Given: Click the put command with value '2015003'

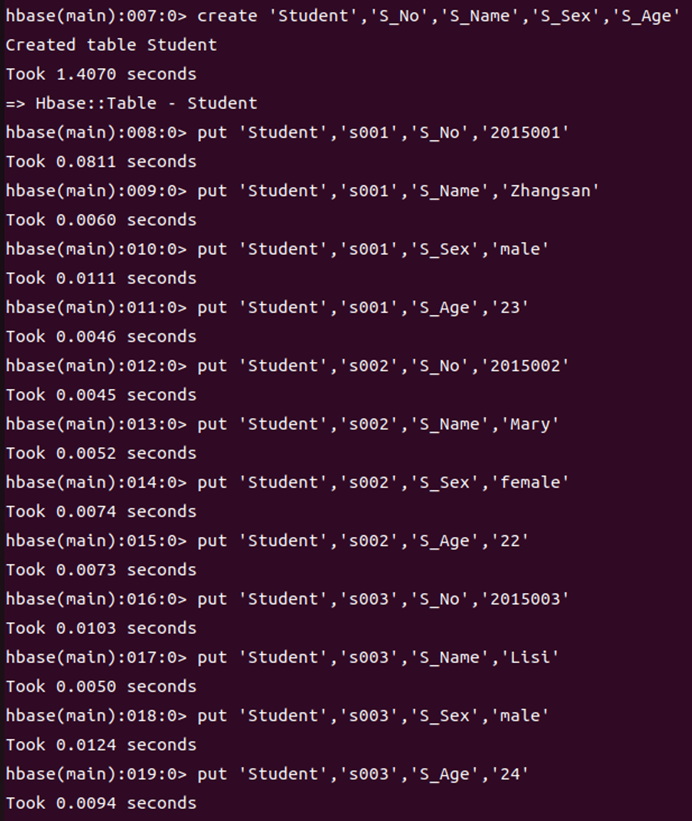Looking at the screenshot, I should (x=287, y=600).
